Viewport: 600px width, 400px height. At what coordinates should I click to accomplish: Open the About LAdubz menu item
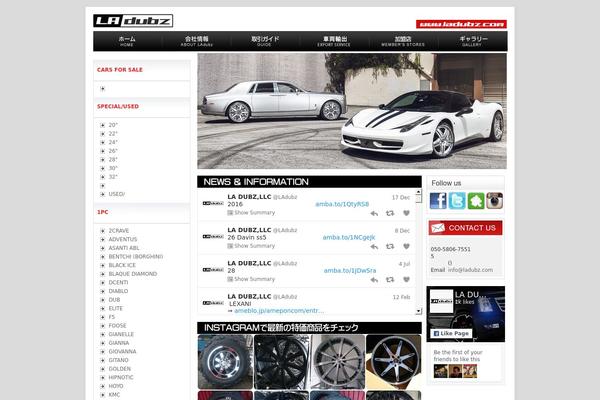pos(196,41)
